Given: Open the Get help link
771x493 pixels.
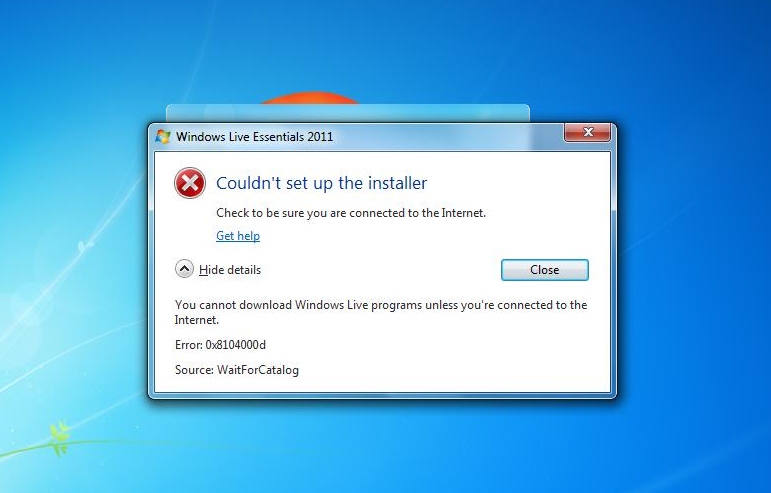Looking at the screenshot, I should click(x=238, y=236).
